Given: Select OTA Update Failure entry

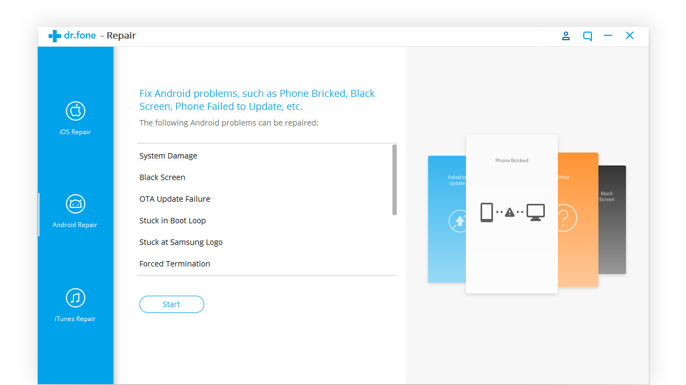Looking at the screenshot, I should coord(175,199).
